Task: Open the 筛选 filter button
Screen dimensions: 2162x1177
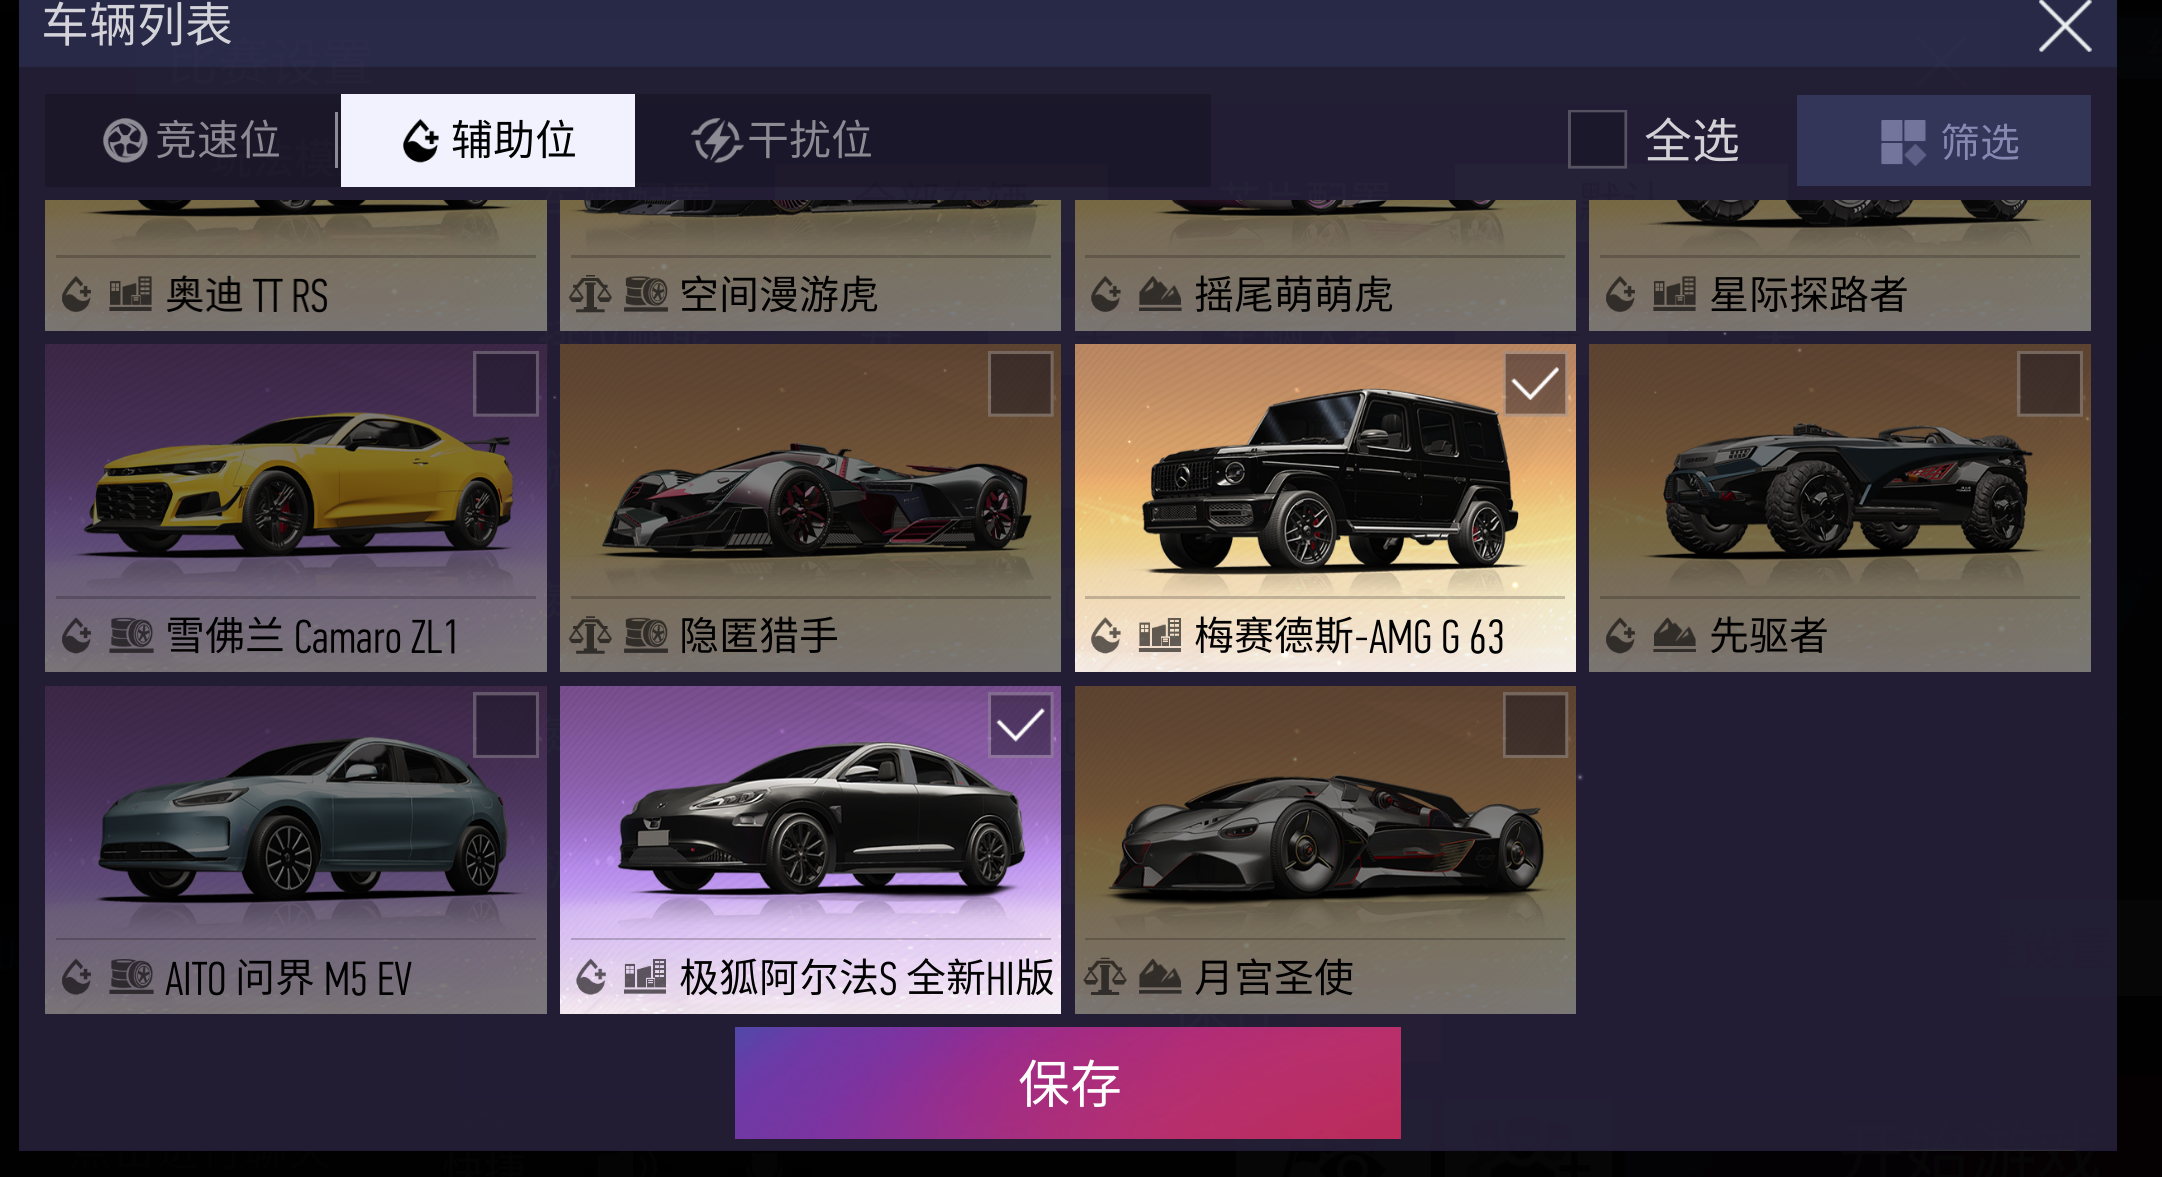Action: pos(1943,141)
